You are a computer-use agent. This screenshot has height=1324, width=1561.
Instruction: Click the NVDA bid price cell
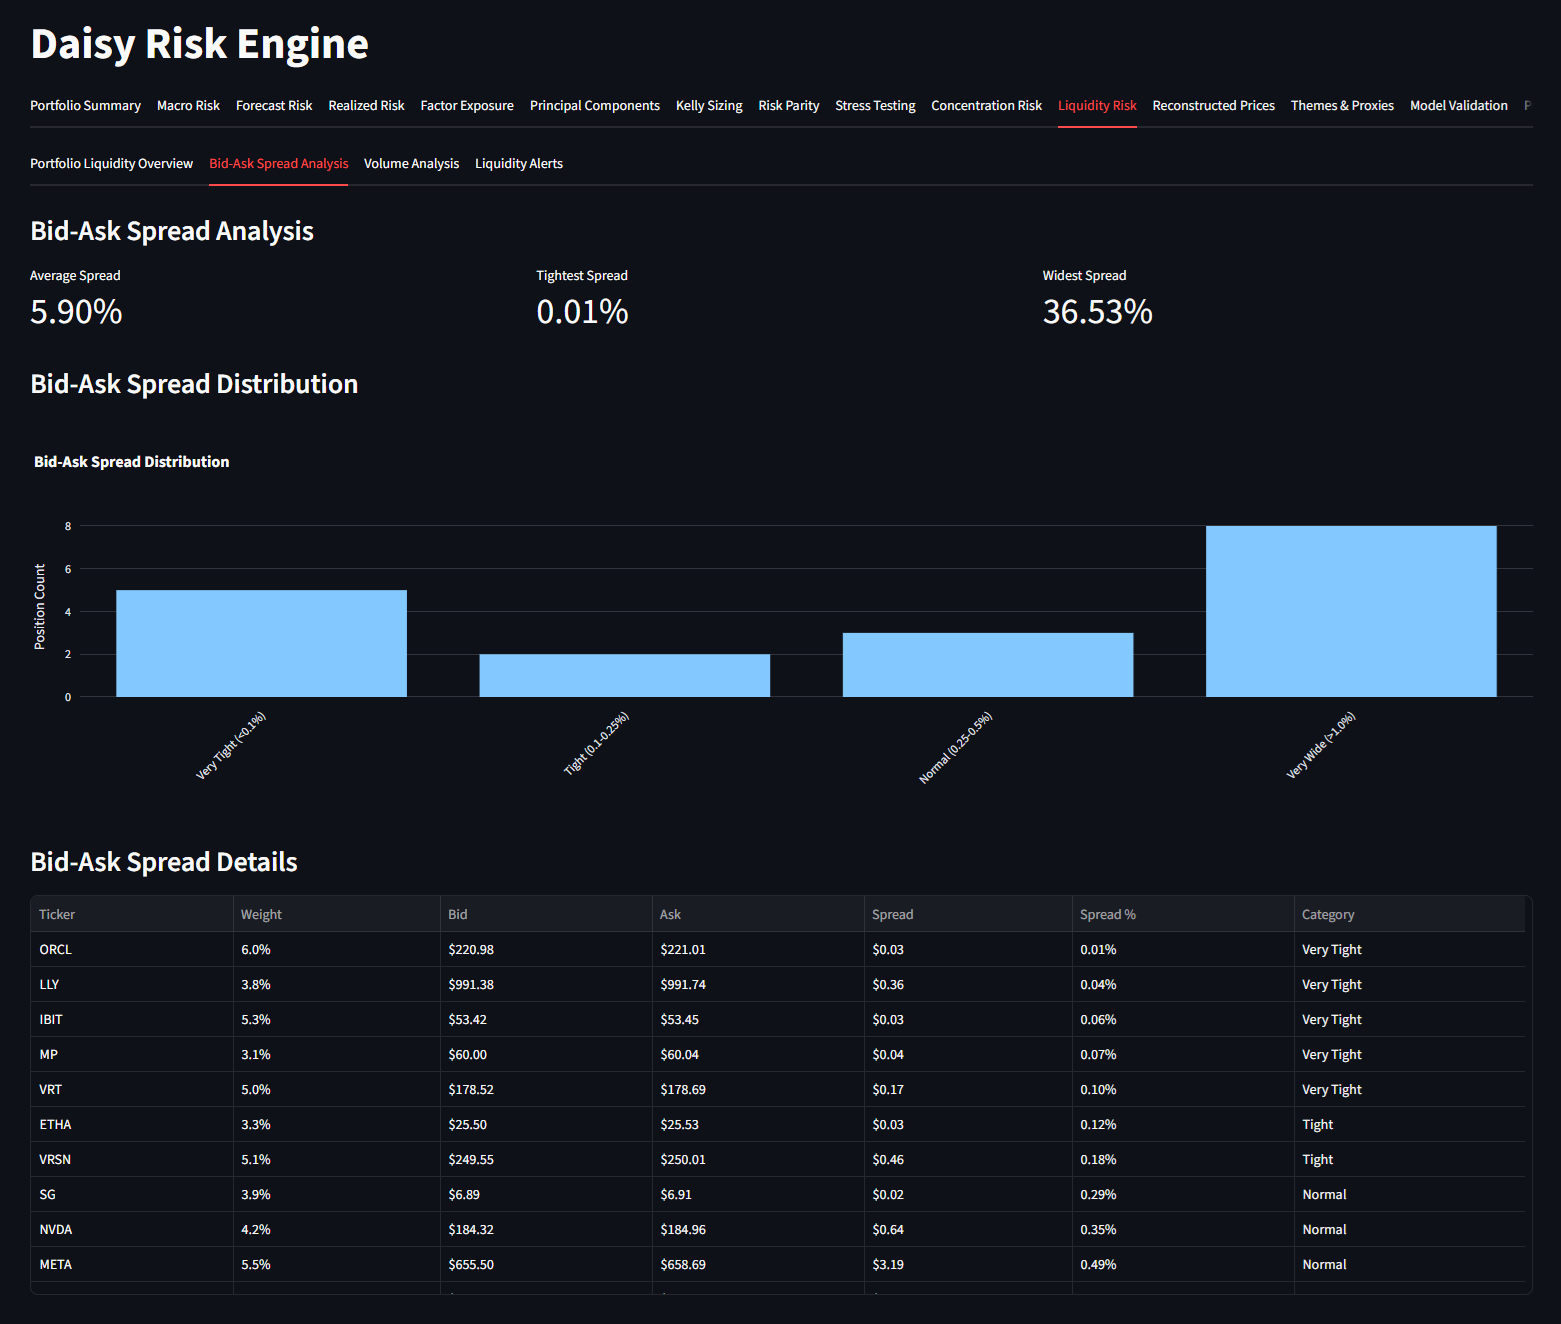(471, 1229)
